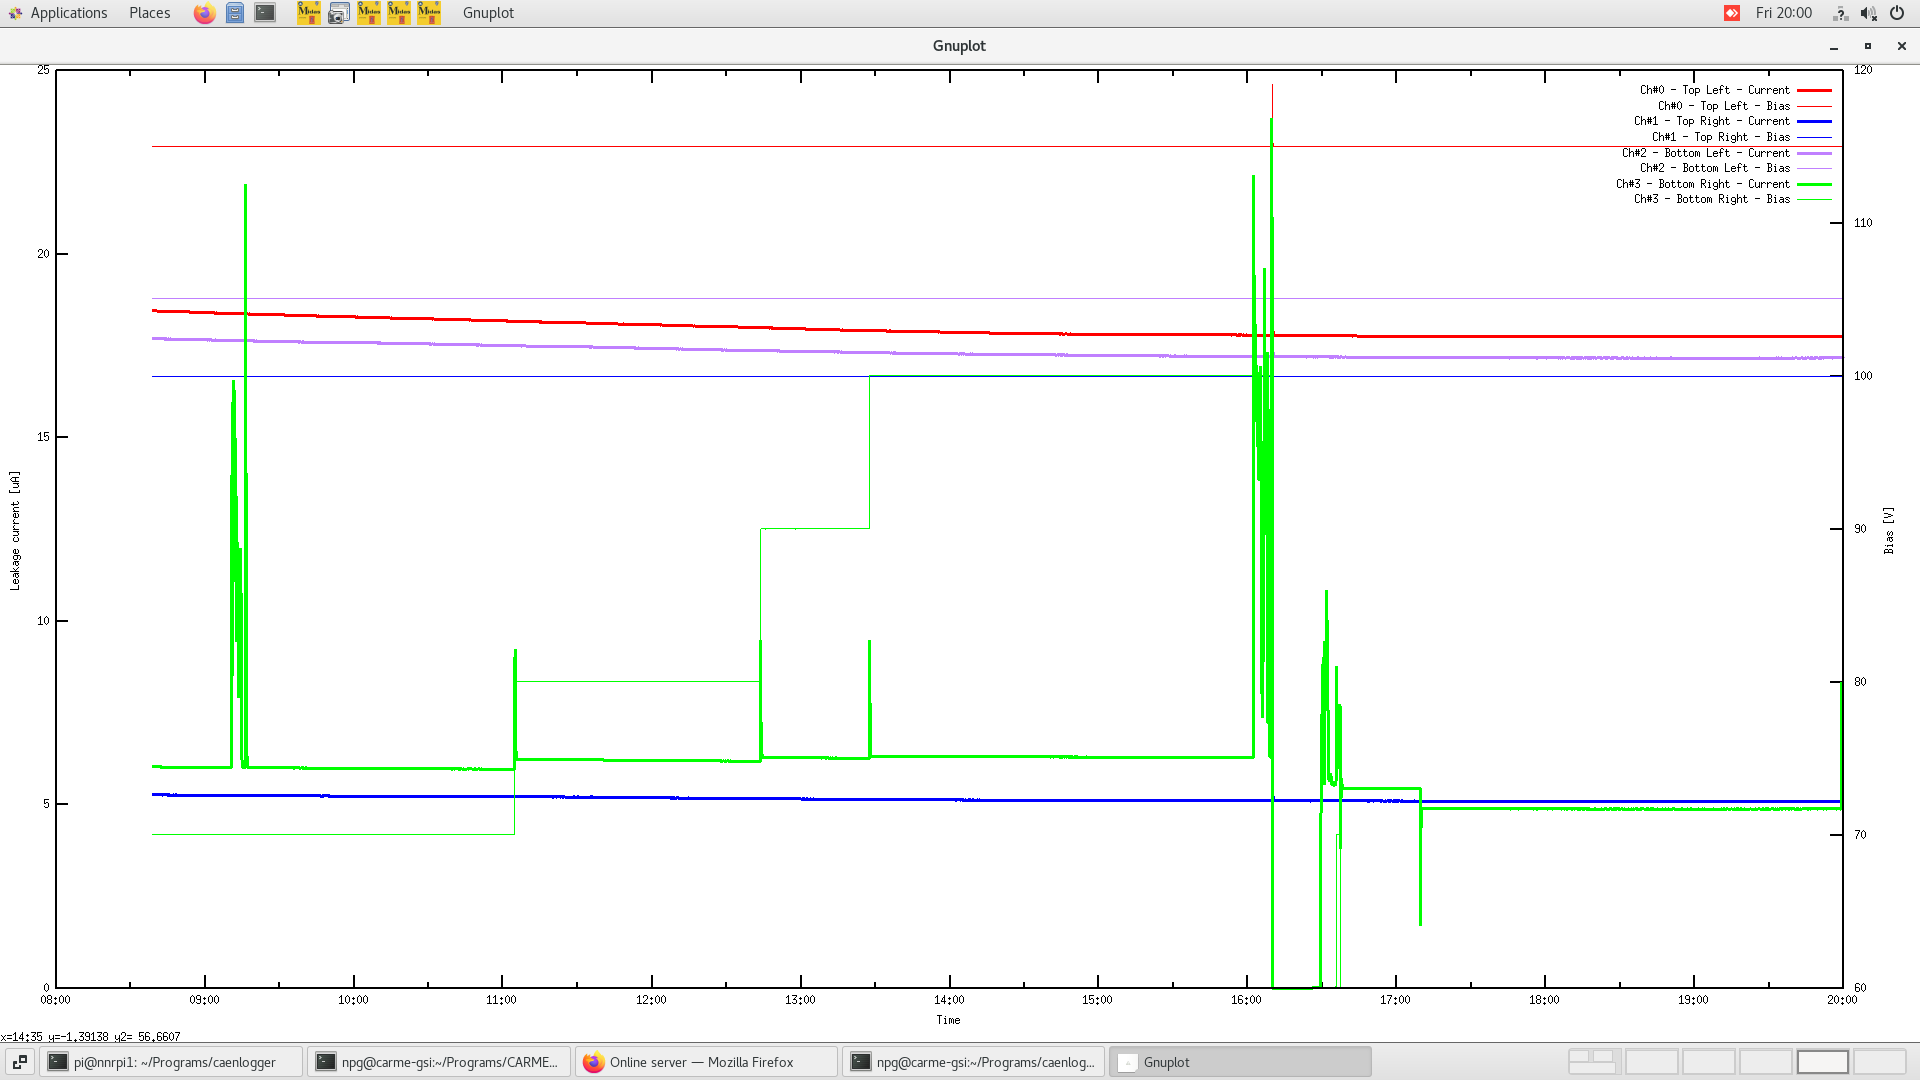Open the Applications menu
The height and width of the screenshot is (1080, 1920).
point(68,13)
